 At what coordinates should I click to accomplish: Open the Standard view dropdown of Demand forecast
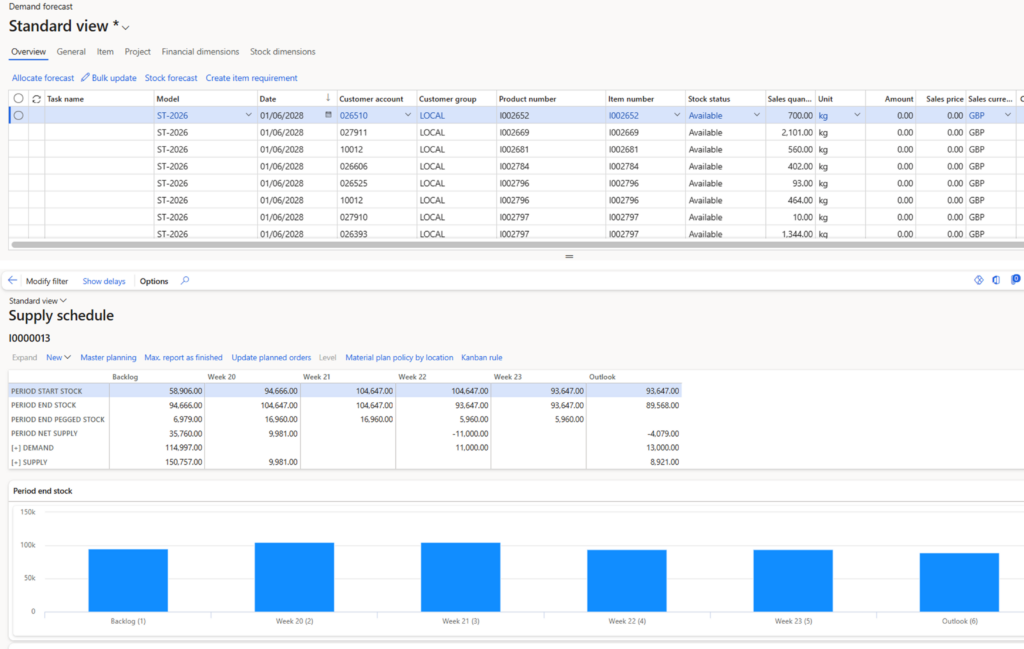tap(125, 27)
